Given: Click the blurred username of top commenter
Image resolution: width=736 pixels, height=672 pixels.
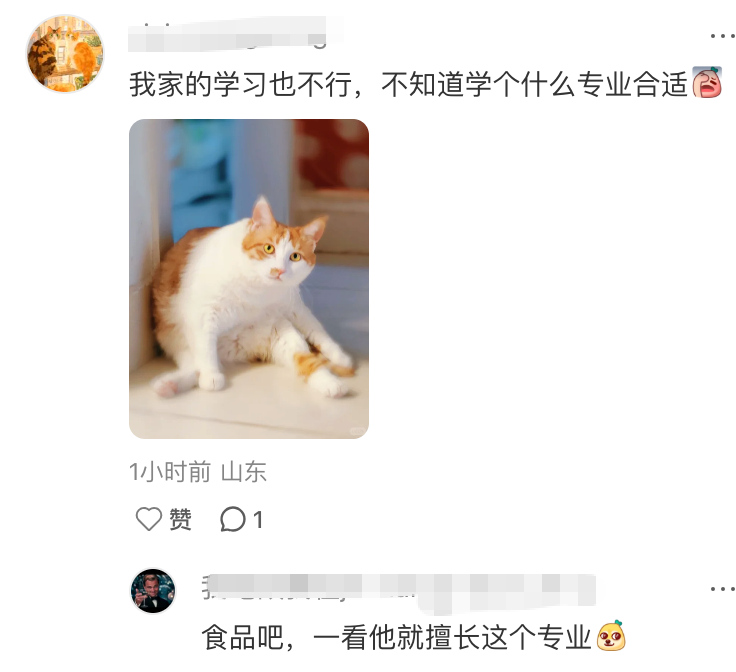Looking at the screenshot, I should [228, 34].
